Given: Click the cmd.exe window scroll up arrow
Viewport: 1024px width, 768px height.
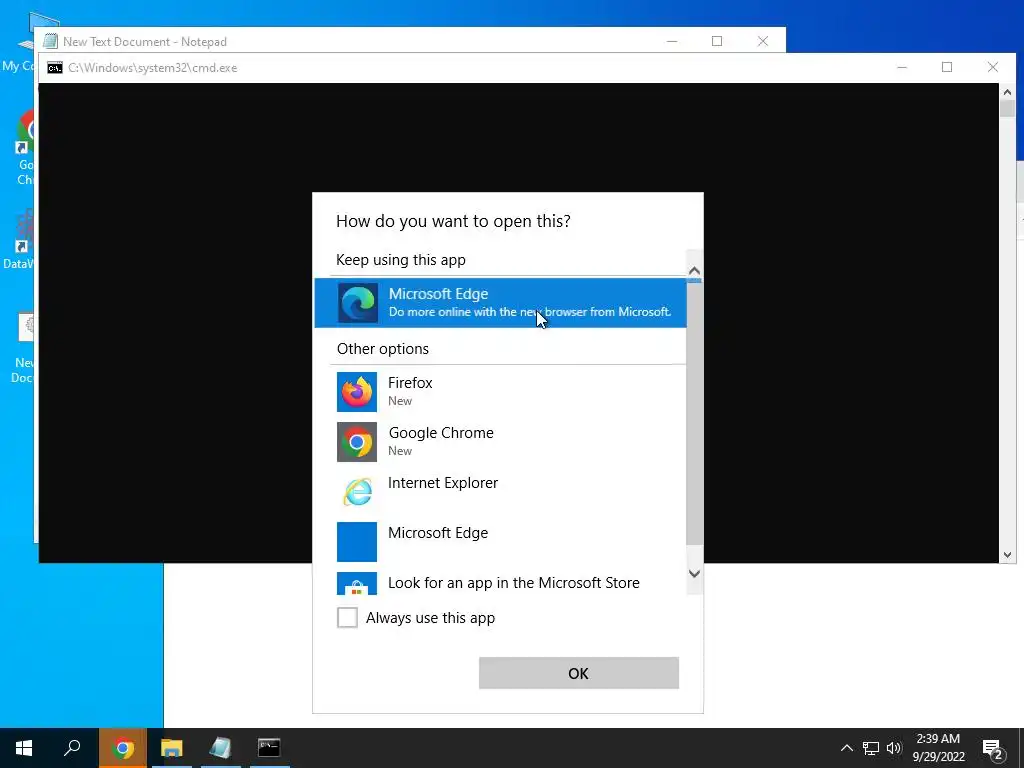Looking at the screenshot, I should pos(1007,92).
